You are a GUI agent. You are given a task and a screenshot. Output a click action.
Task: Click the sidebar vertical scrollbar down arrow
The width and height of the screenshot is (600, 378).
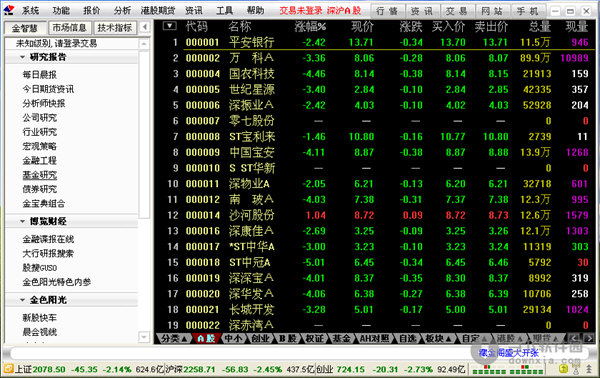point(144,337)
